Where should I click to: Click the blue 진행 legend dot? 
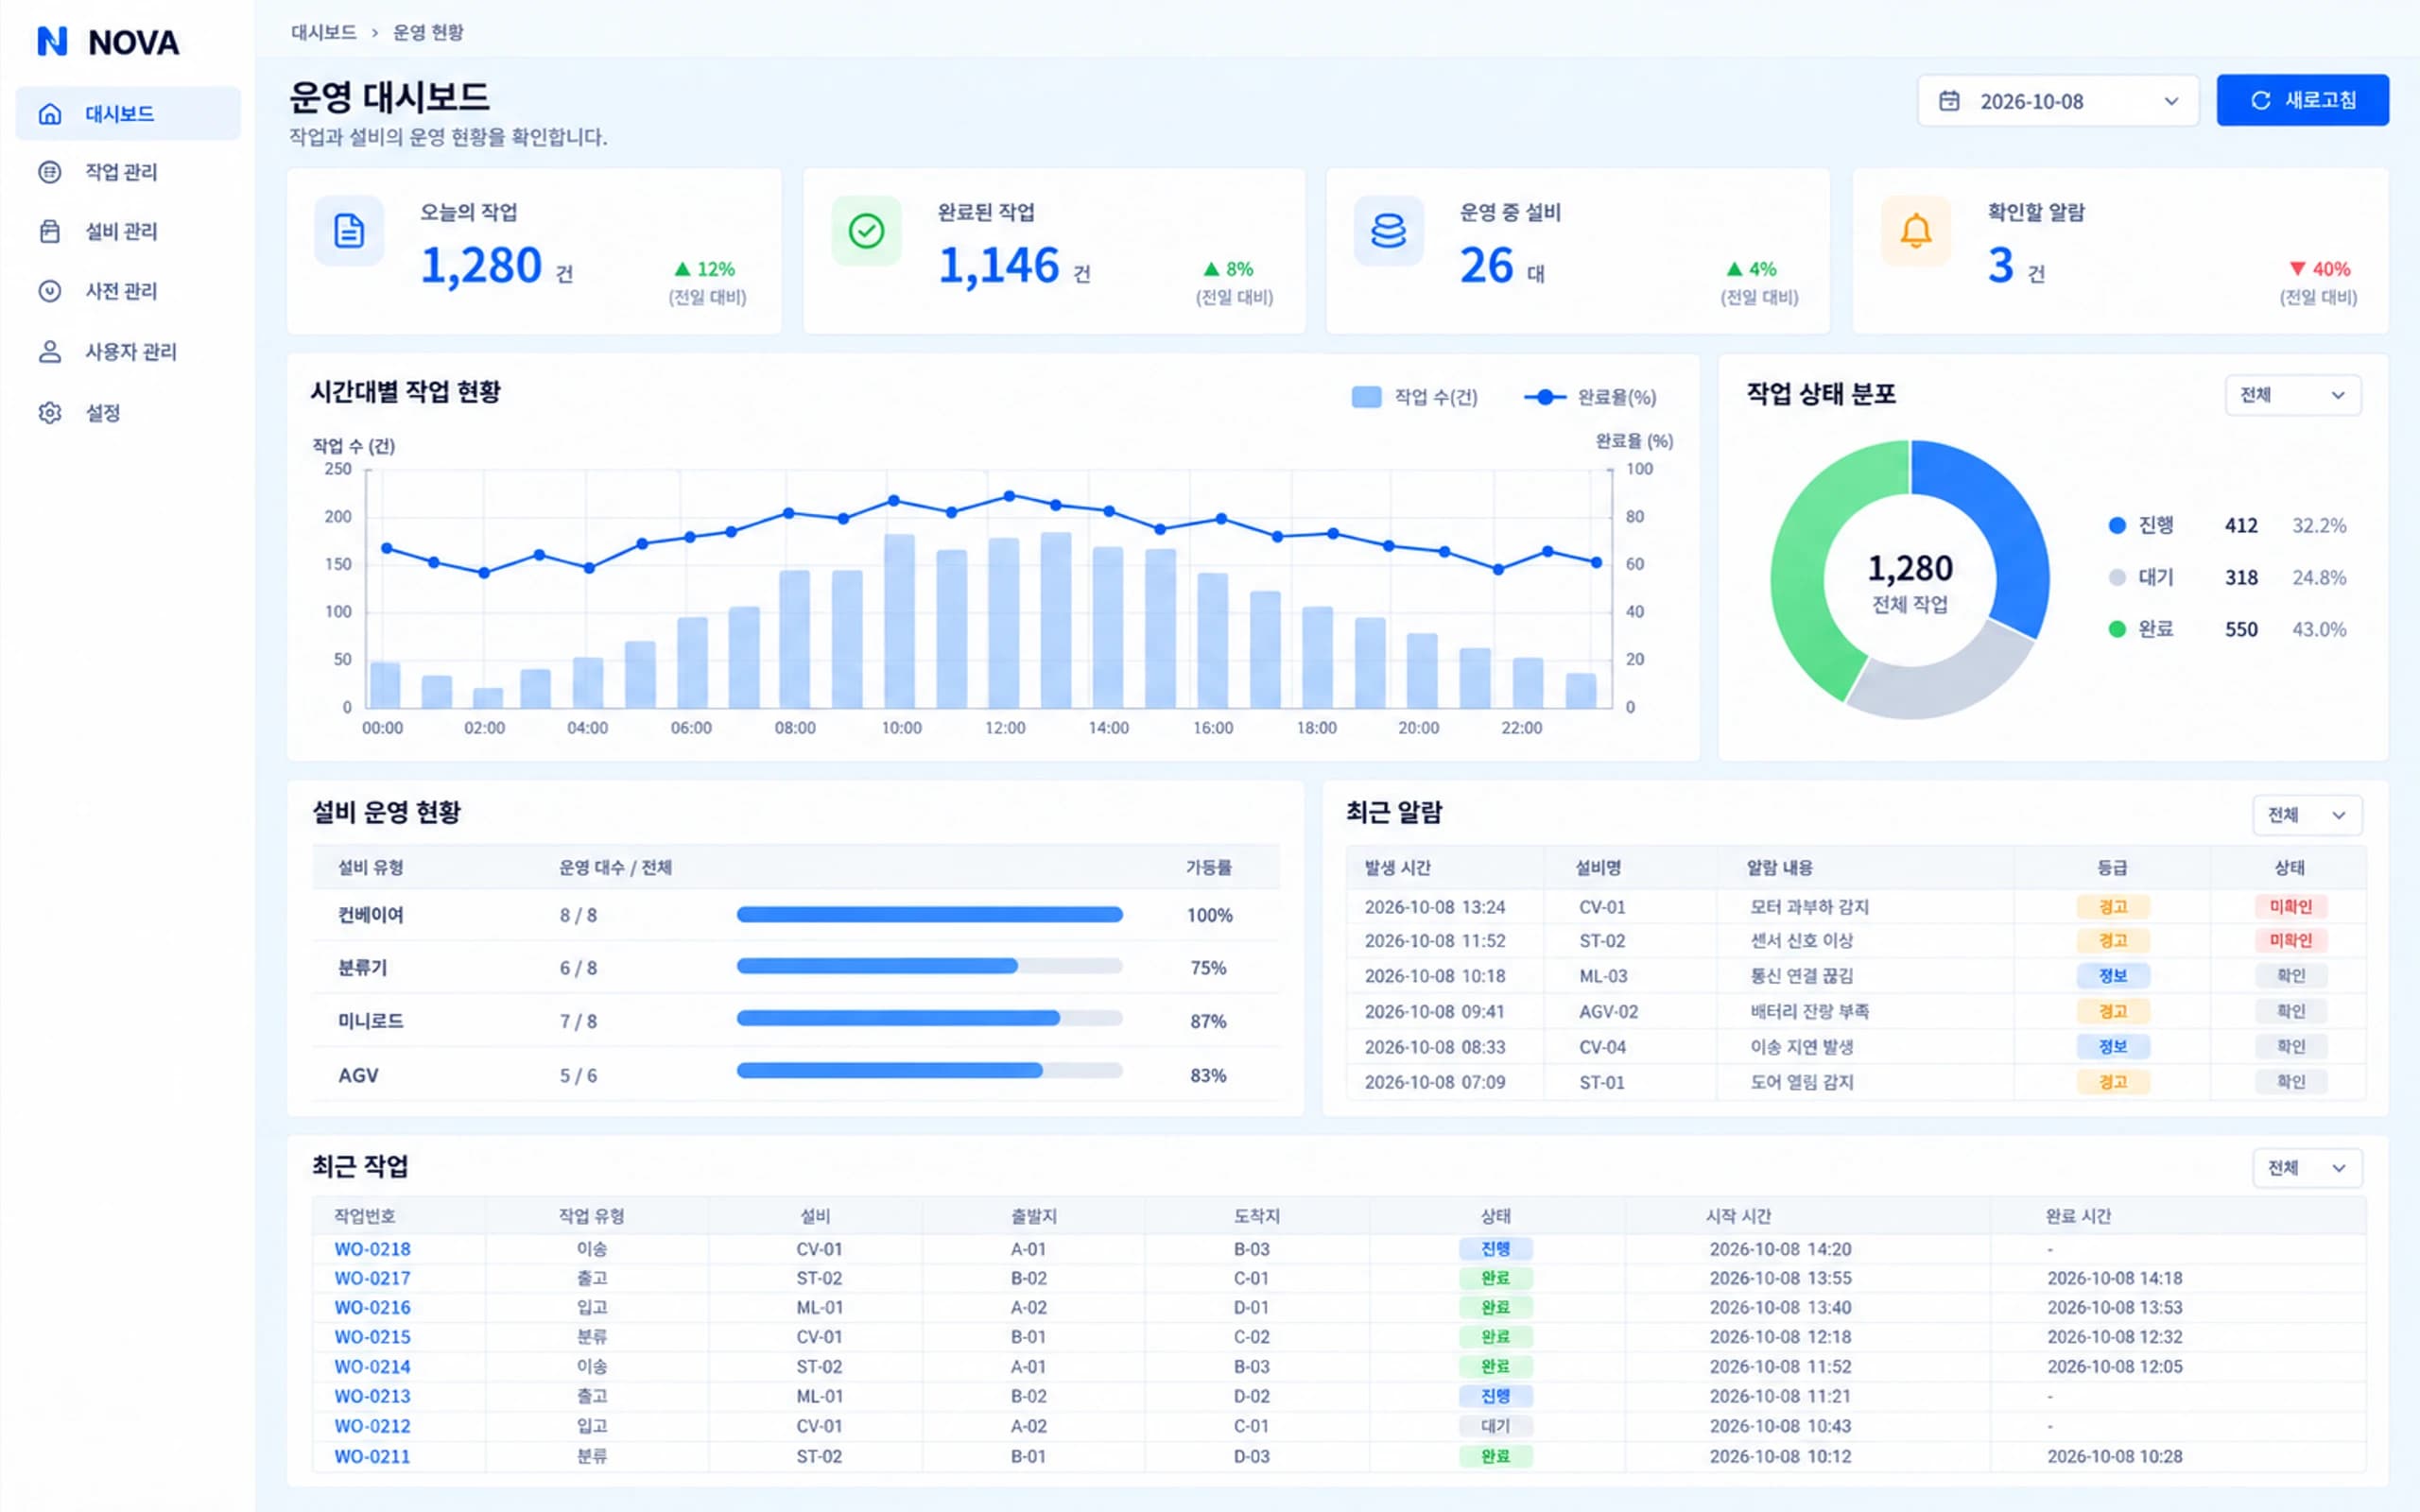[x=2117, y=526]
